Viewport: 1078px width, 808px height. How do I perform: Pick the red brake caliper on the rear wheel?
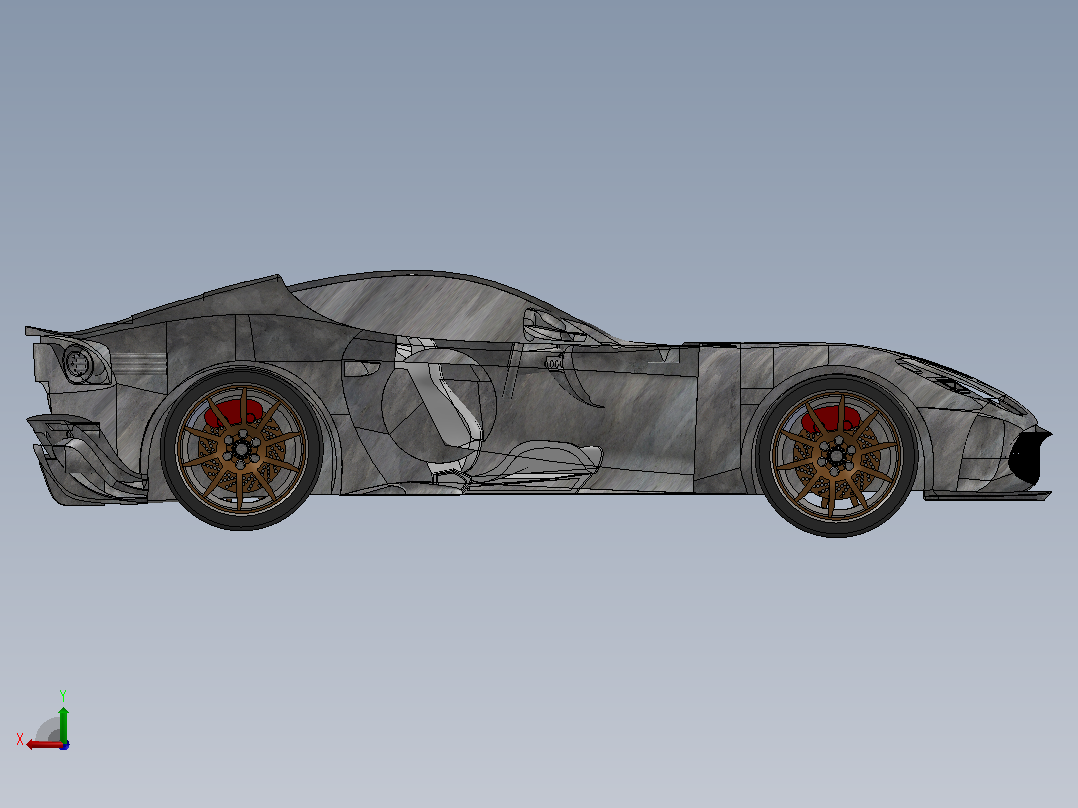pyautogui.click(x=234, y=414)
